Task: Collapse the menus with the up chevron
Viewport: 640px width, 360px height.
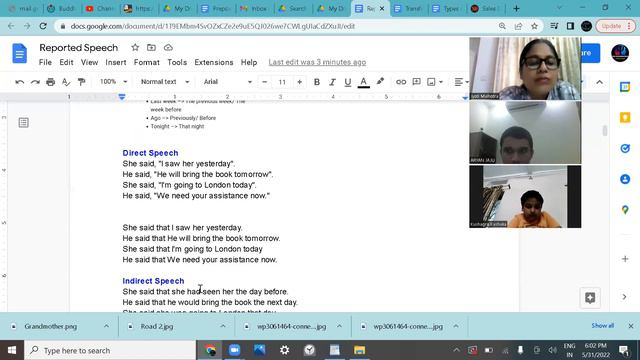Action: (599, 82)
